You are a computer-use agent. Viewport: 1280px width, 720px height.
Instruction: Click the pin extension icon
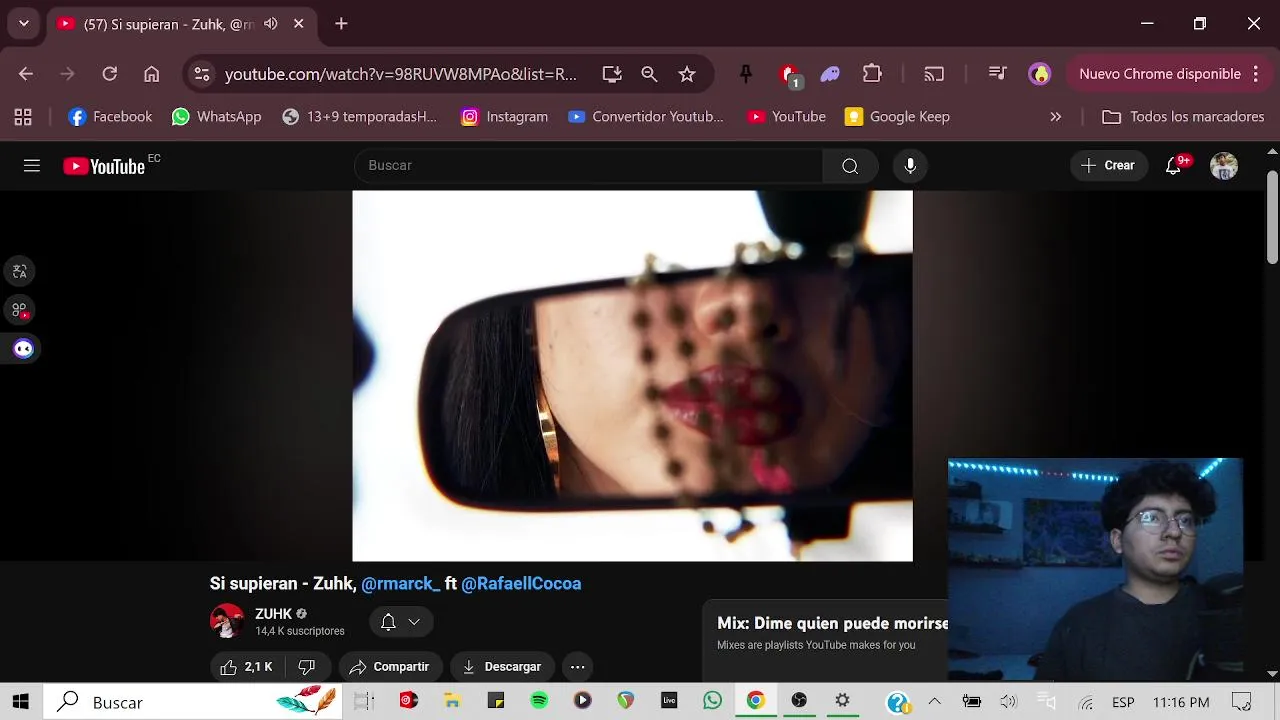tap(746, 74)
